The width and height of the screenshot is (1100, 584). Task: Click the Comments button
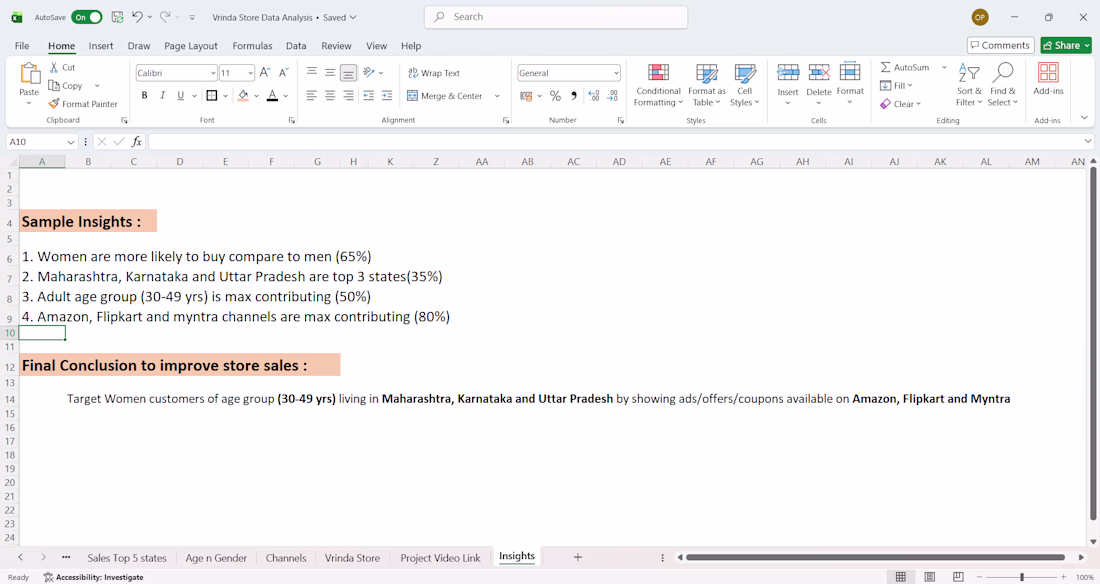point(1000,45)
